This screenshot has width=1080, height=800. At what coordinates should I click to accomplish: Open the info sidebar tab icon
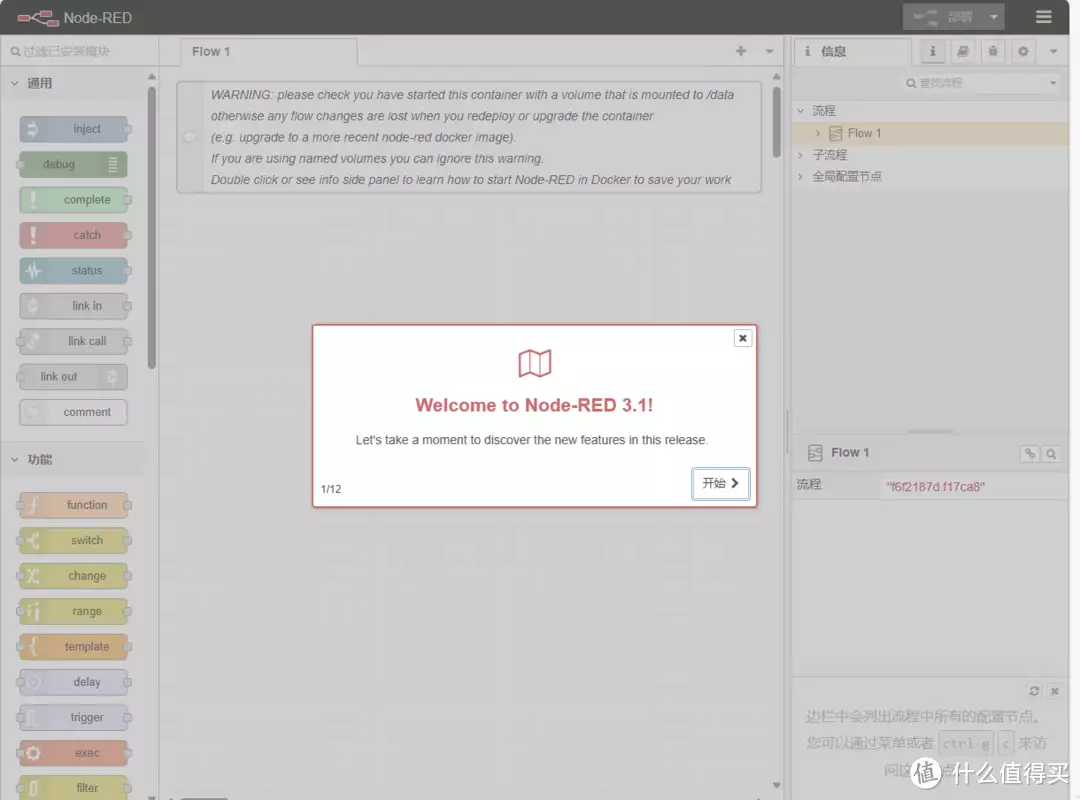933,51
